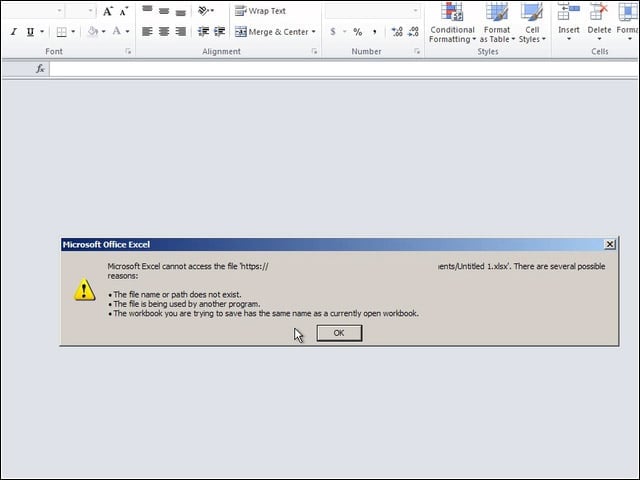Viewport: 640px width, 480px height.
Task: Open number format combo box
Action: tap(373, 11)
